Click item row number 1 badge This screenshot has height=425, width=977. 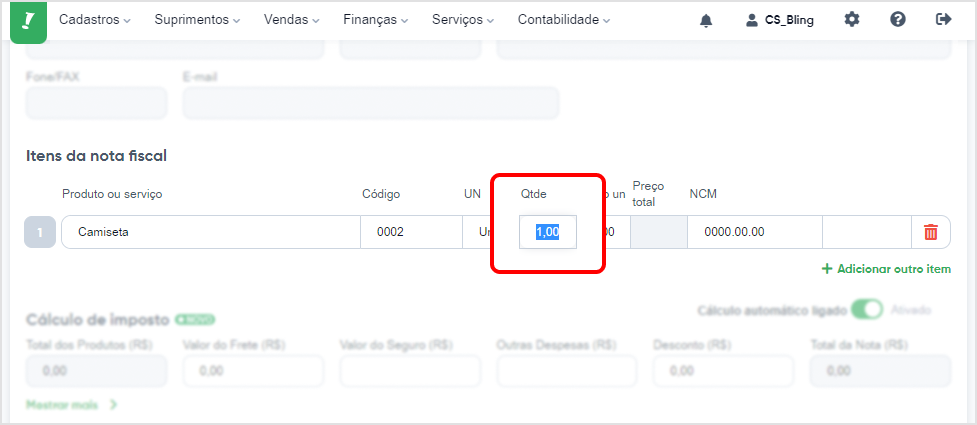point(40,232)
